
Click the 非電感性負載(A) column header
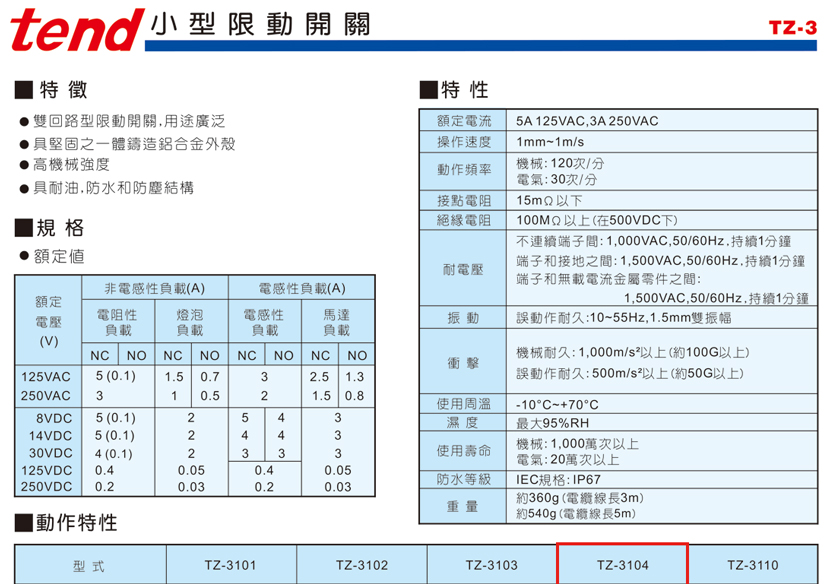click(155, 289)
